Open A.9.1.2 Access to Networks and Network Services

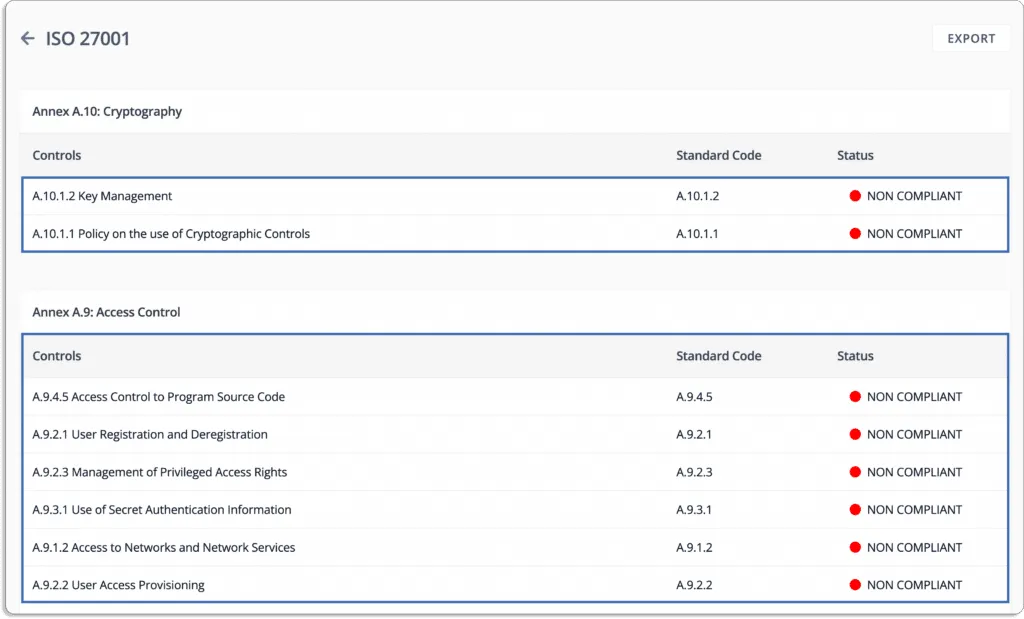tap(164, 548)
